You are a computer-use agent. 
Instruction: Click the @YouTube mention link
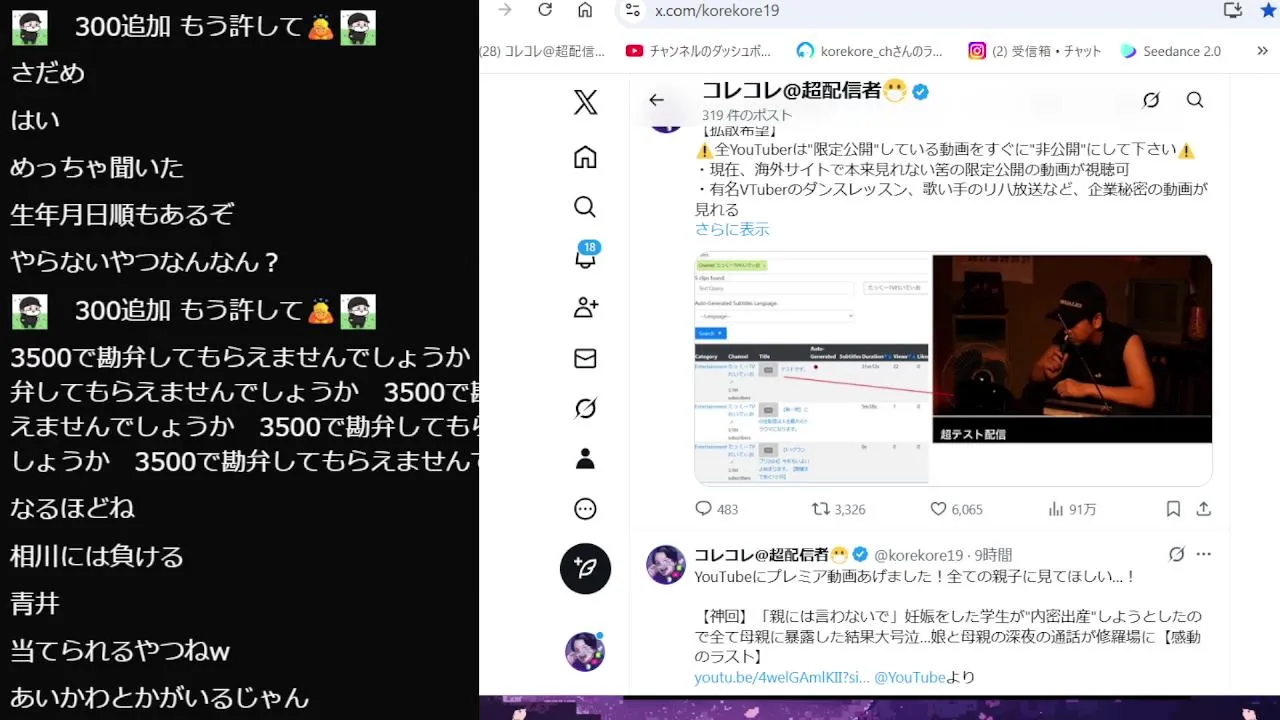tap(910, 677)
